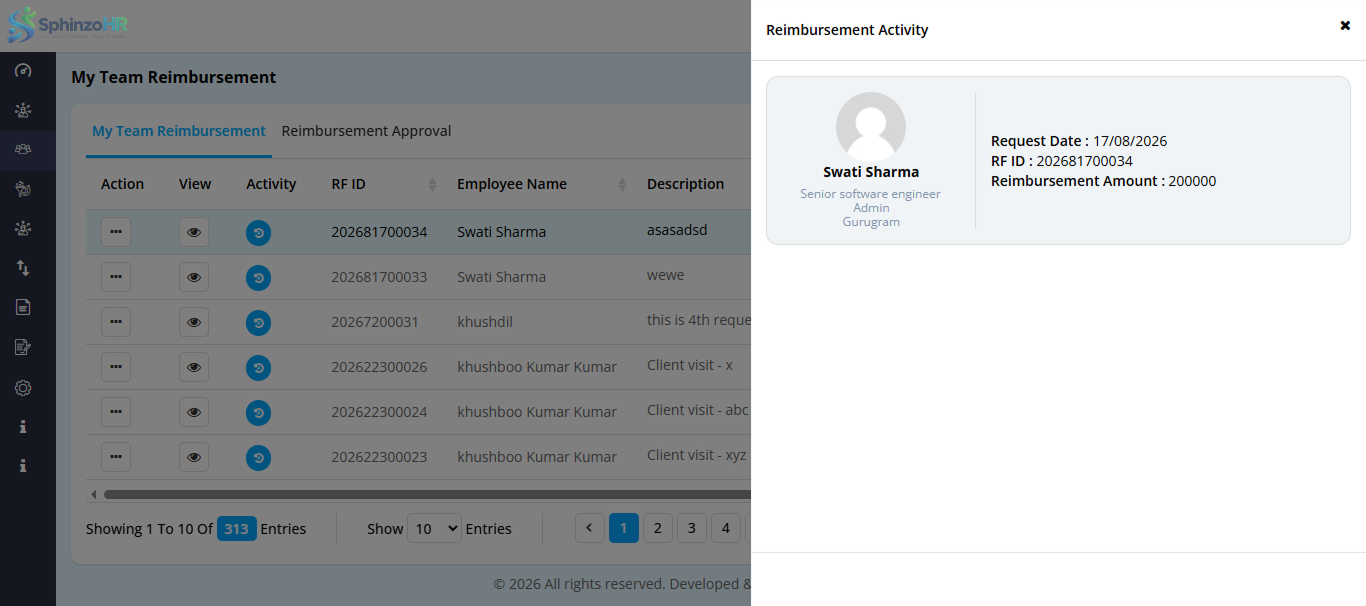Close the Reimbursement Activity panel
Image resolution: width=1366 pixels, height=606 pixels.
1345,26
